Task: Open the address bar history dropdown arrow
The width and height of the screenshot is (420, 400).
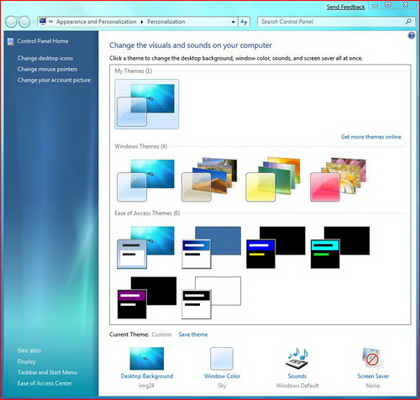Action: pos(233,22)
